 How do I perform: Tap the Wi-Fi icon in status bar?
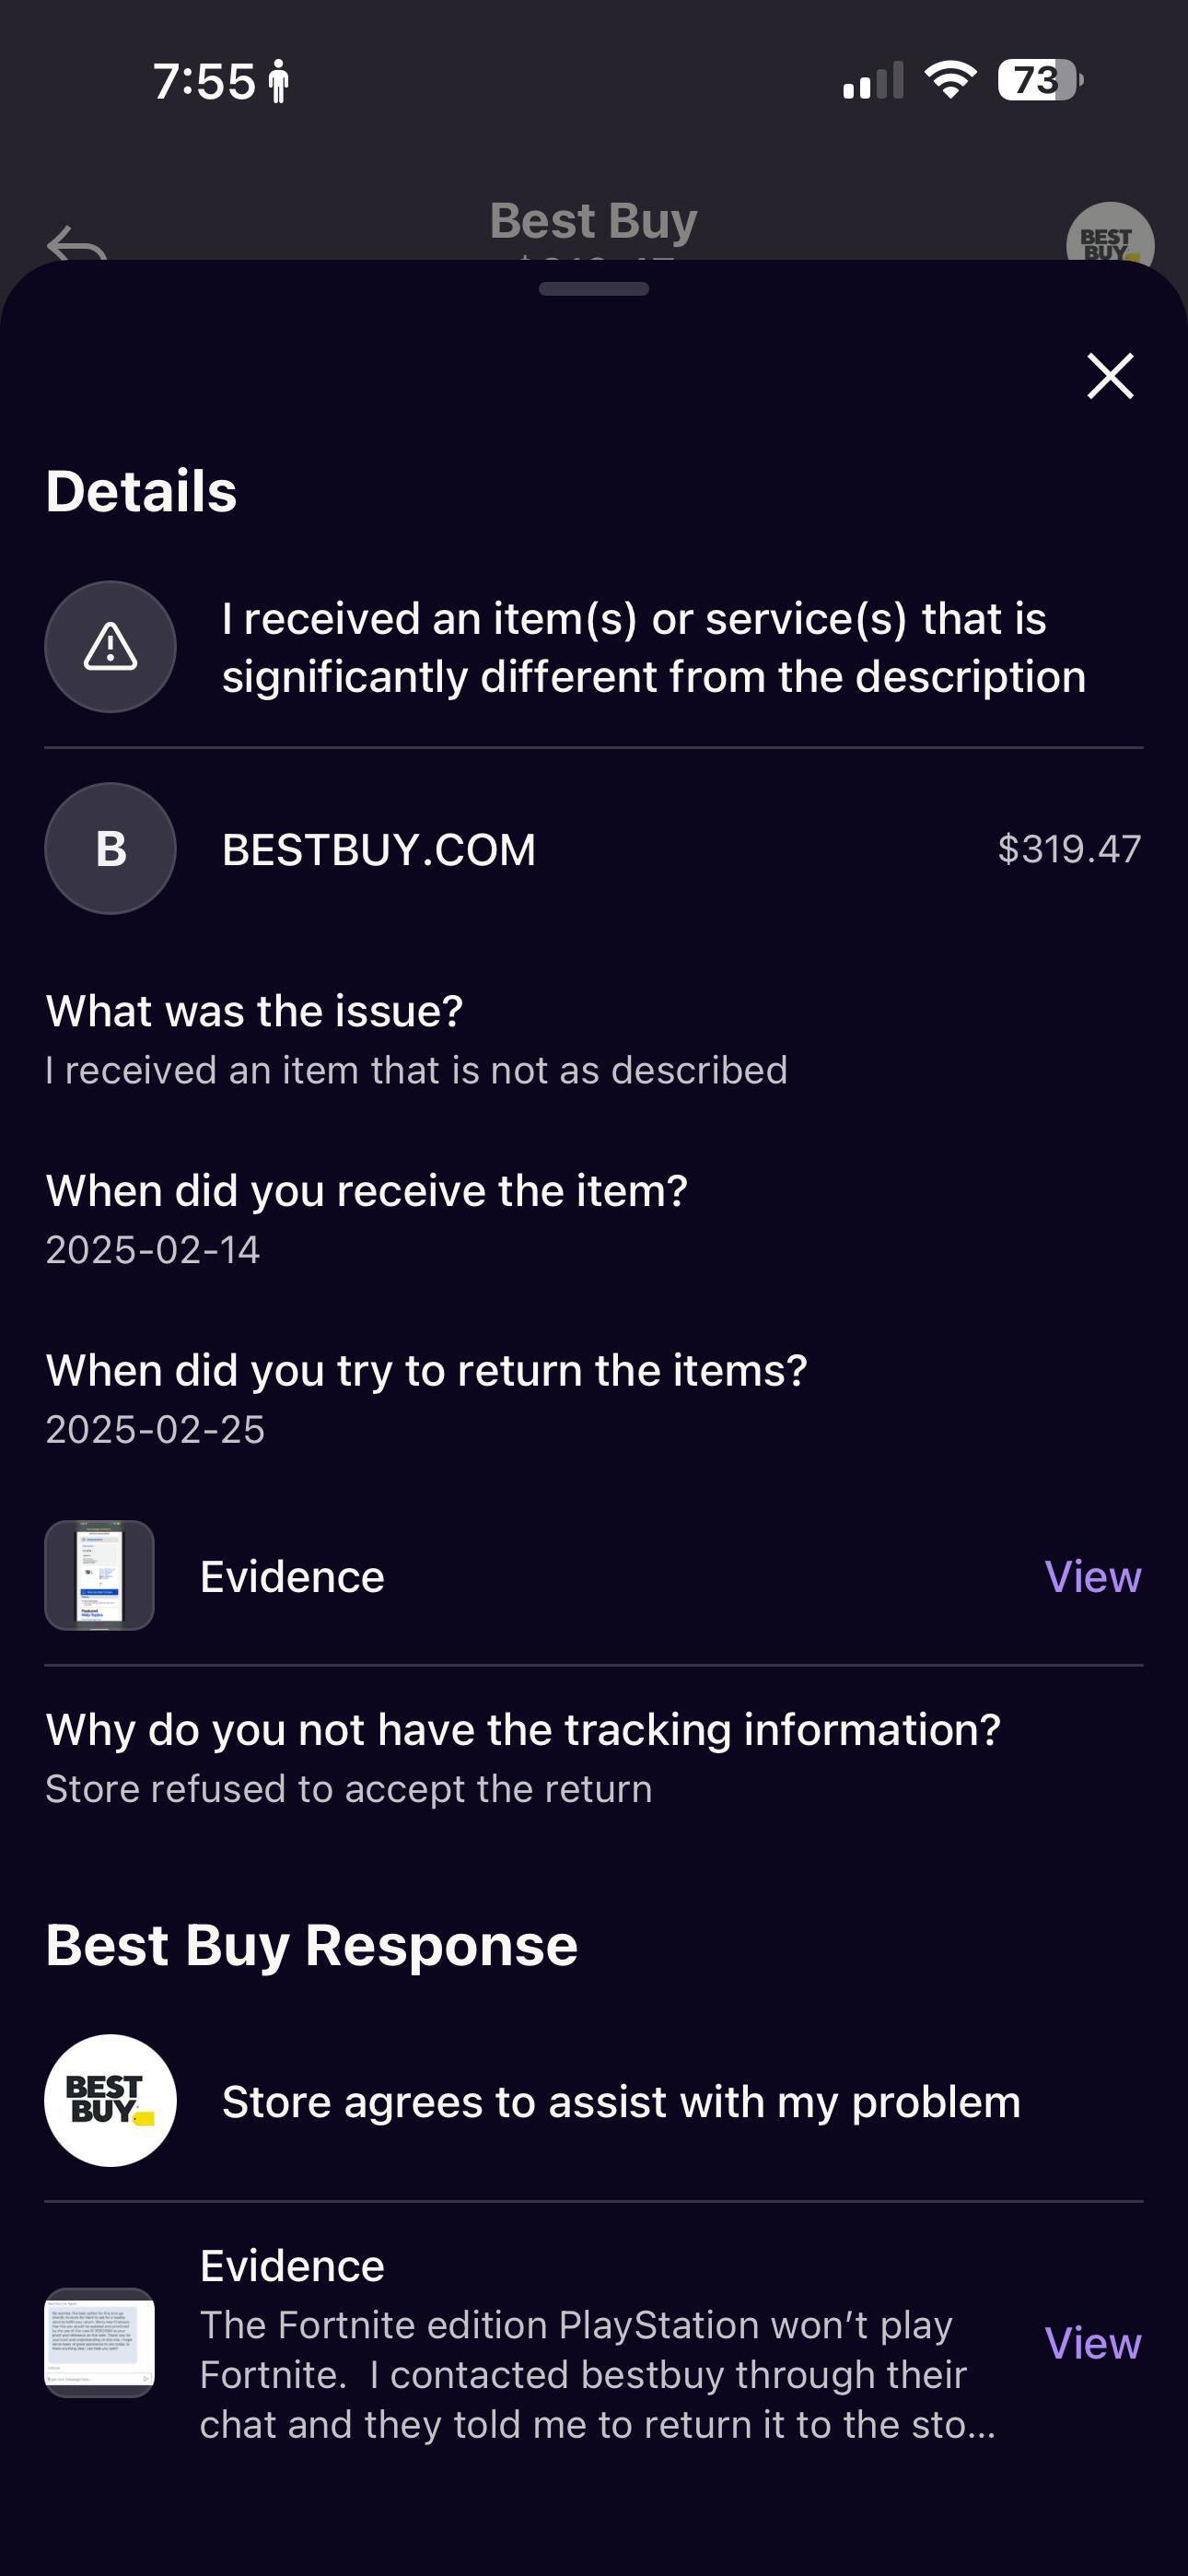(950, 79)
